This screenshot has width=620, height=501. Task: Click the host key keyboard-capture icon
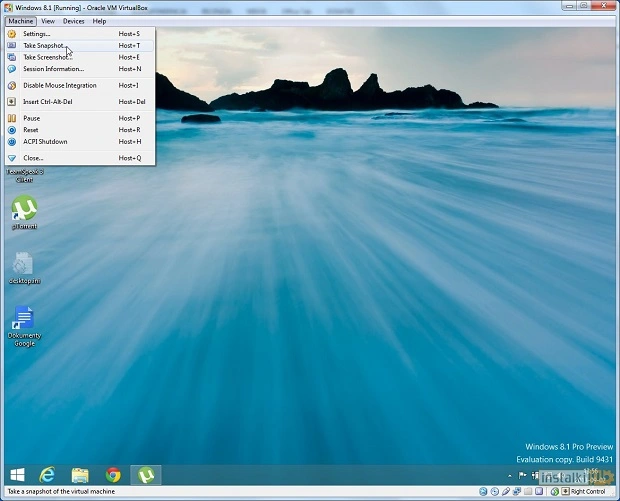click(x=565, y=492)
